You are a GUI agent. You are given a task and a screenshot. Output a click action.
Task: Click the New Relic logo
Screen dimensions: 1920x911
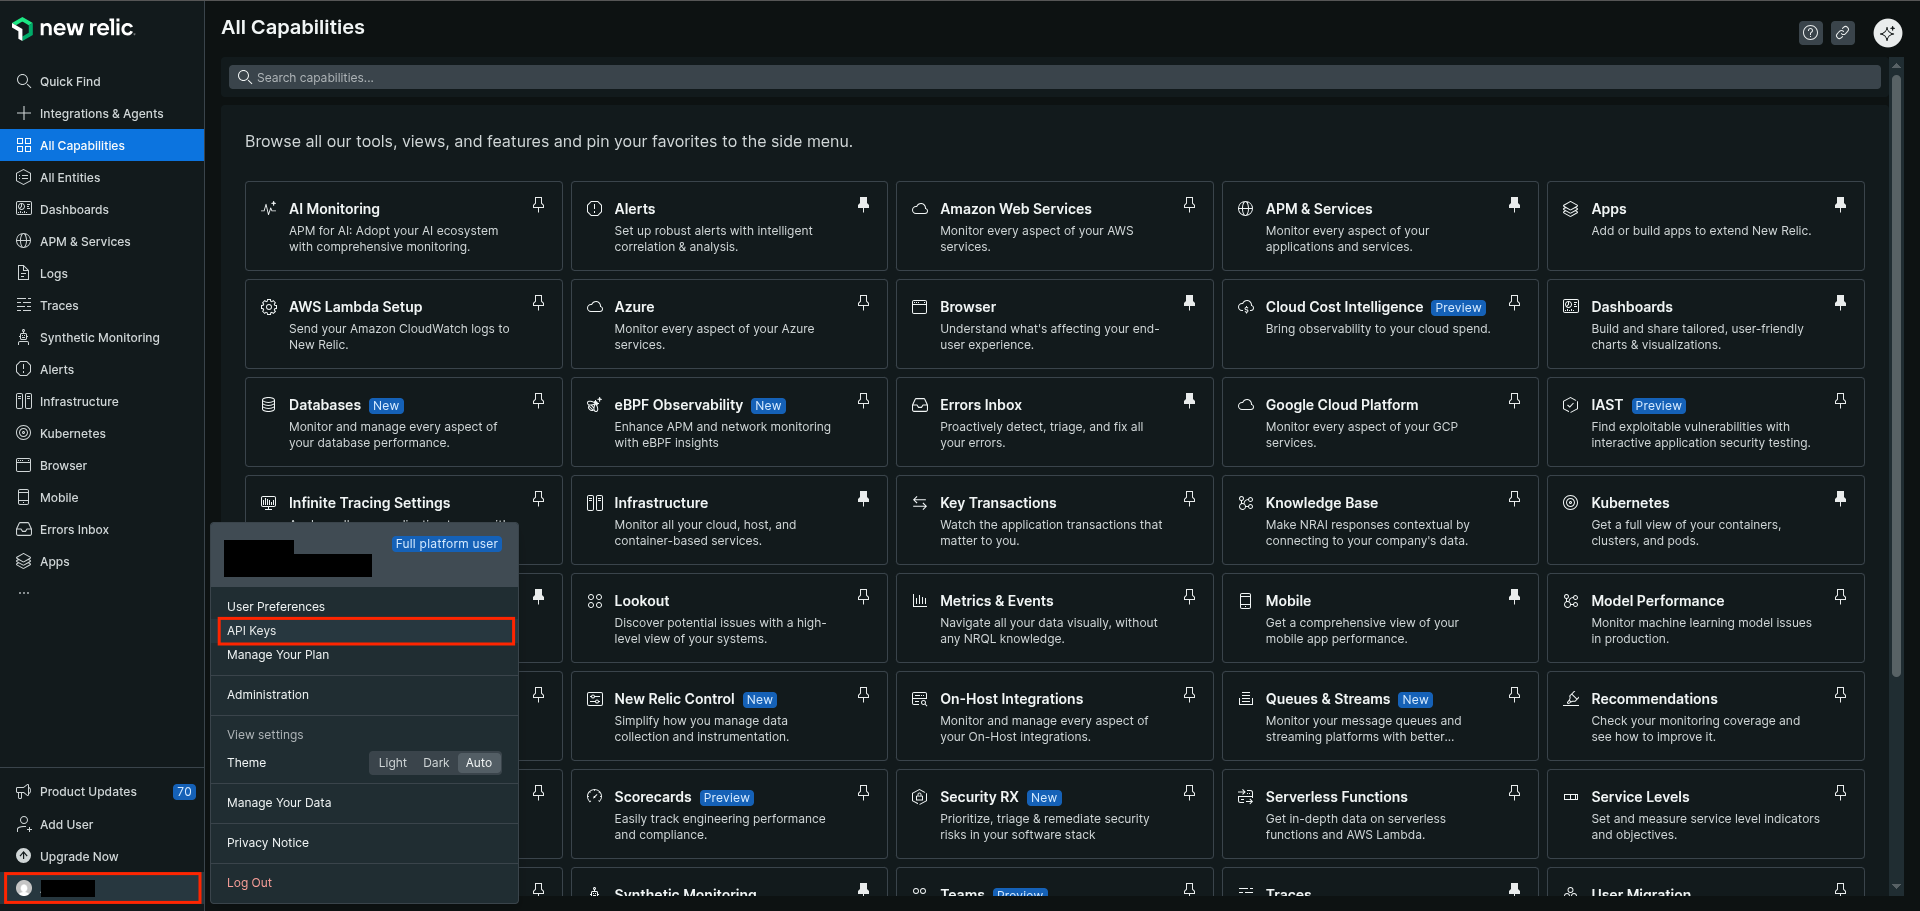coord(73,29)
